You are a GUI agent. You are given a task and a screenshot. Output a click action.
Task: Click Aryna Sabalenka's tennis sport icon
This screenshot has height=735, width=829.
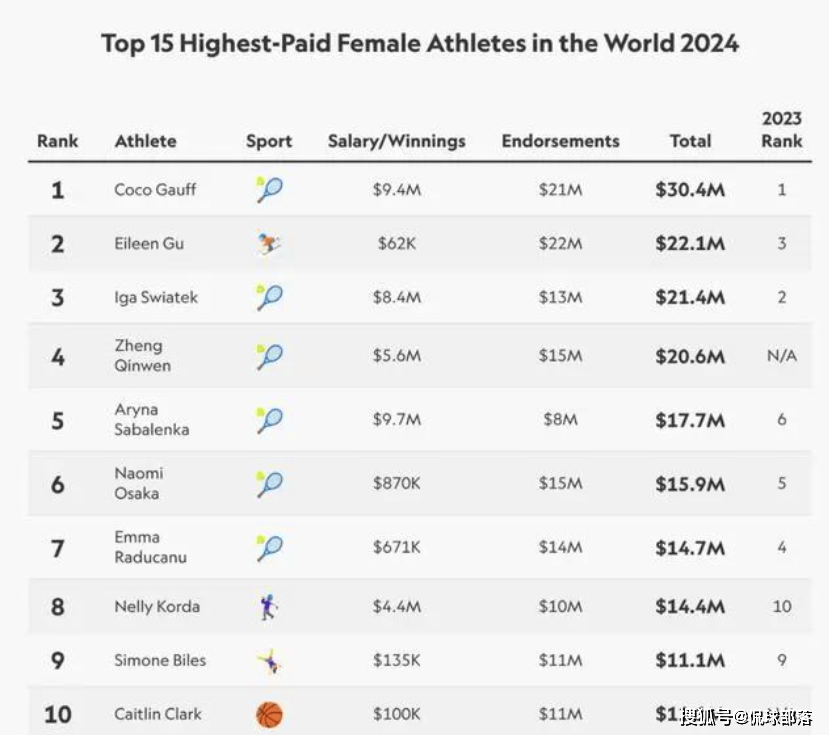[268, 420]
